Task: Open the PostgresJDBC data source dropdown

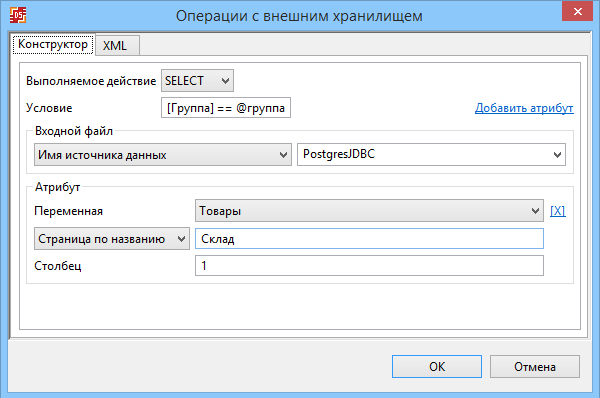Action: pos(431,155)
